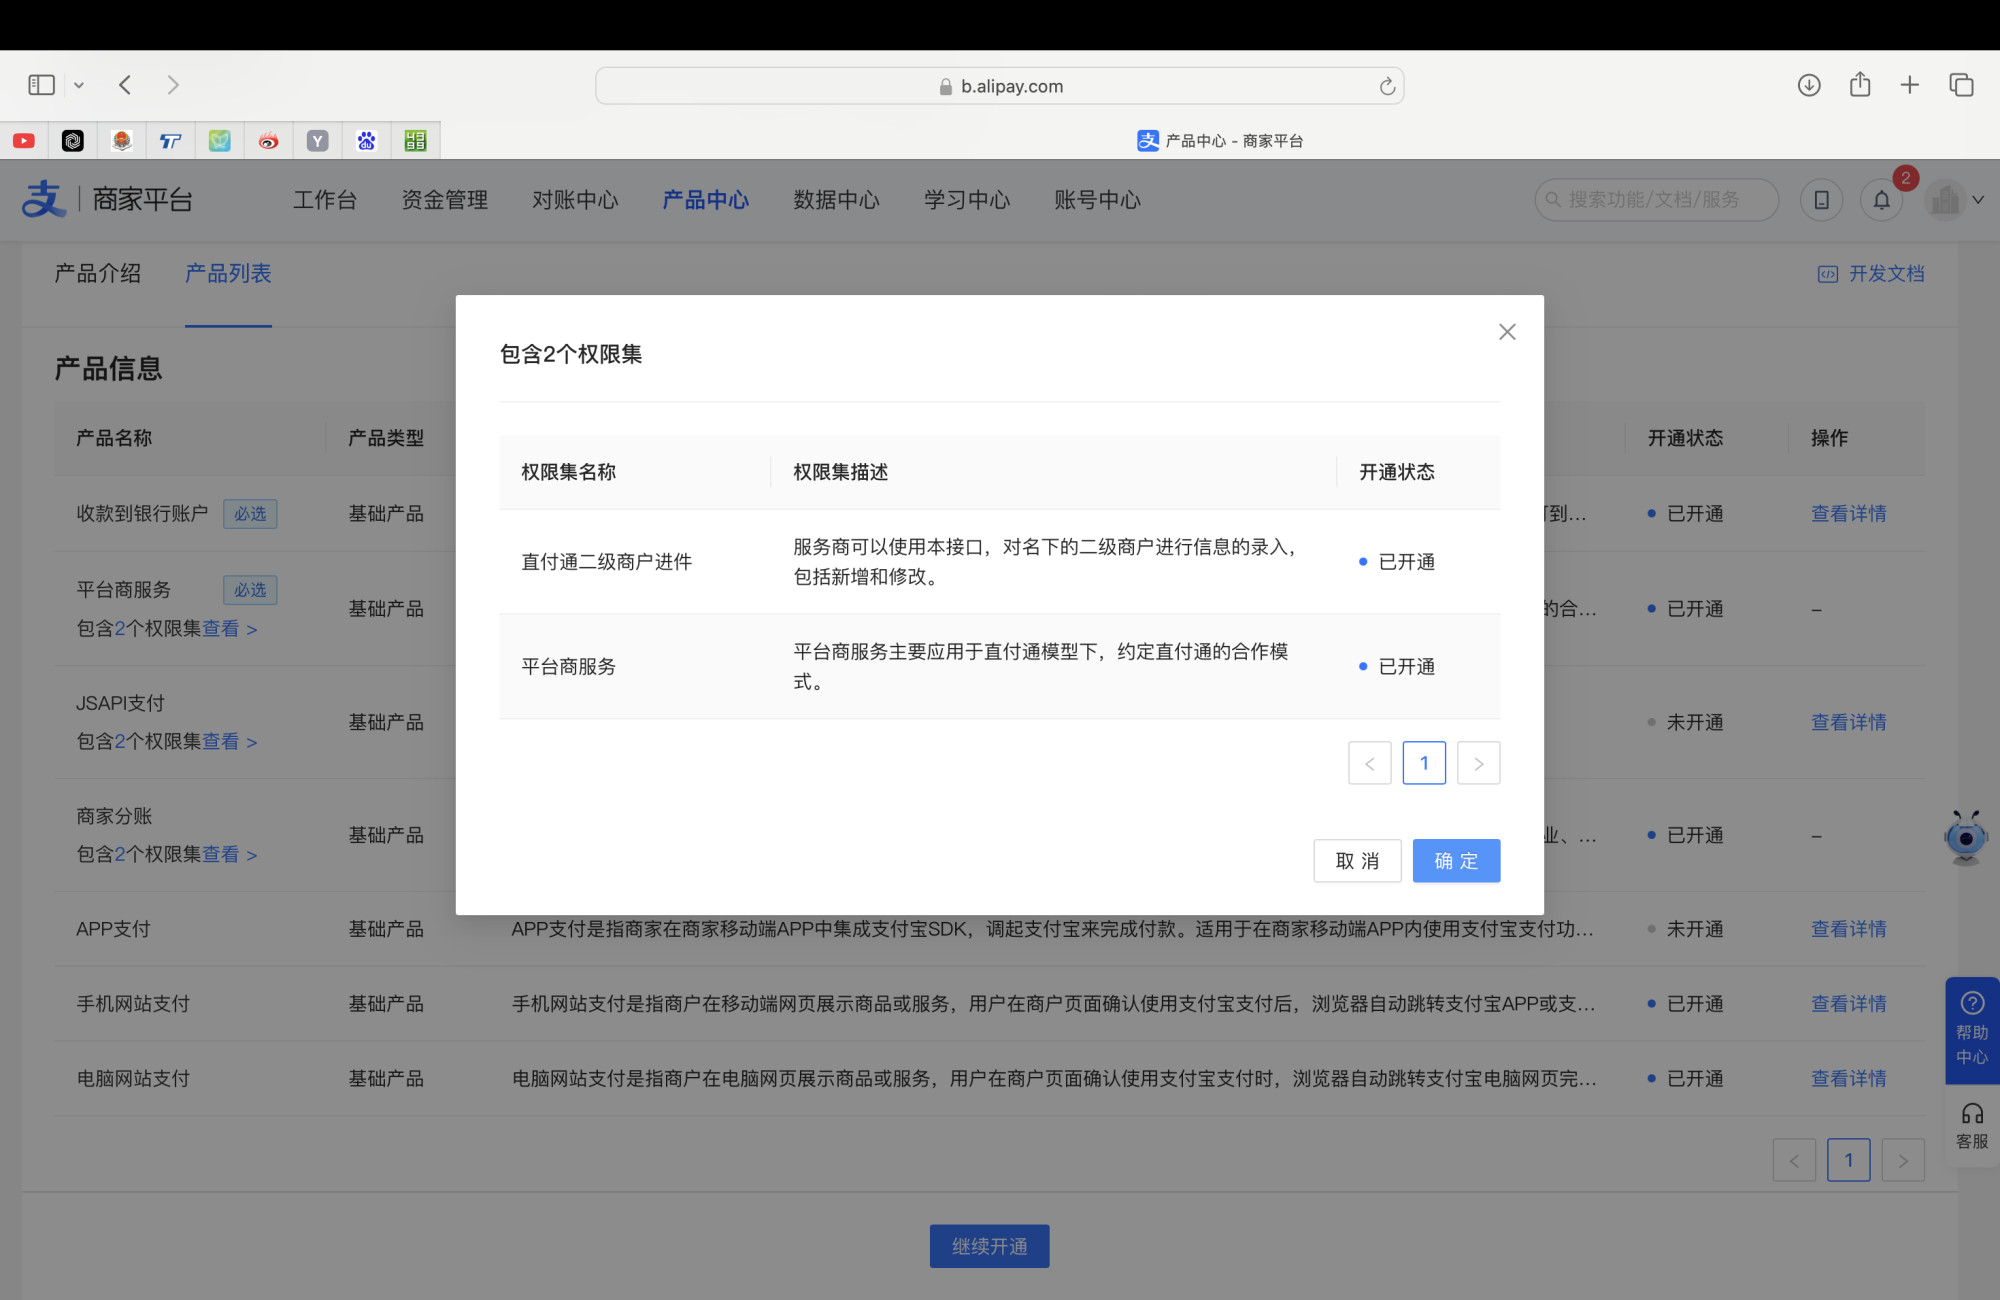Click the notification bell icon
Image resolution: width=2000 pixels, height=1300 pixels.
pyautogui.click(x=1881, y=200)
